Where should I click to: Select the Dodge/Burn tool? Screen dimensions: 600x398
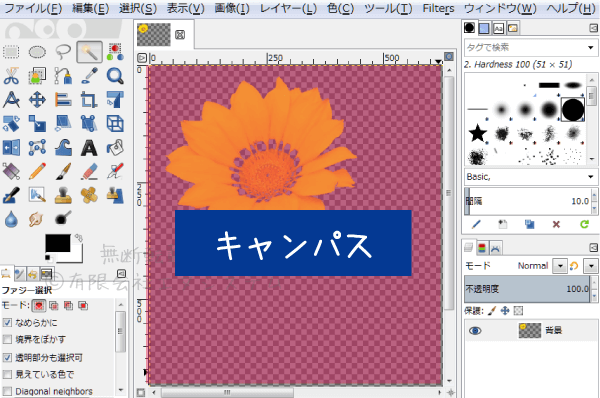pyautogui.click(x=63, y=219)
